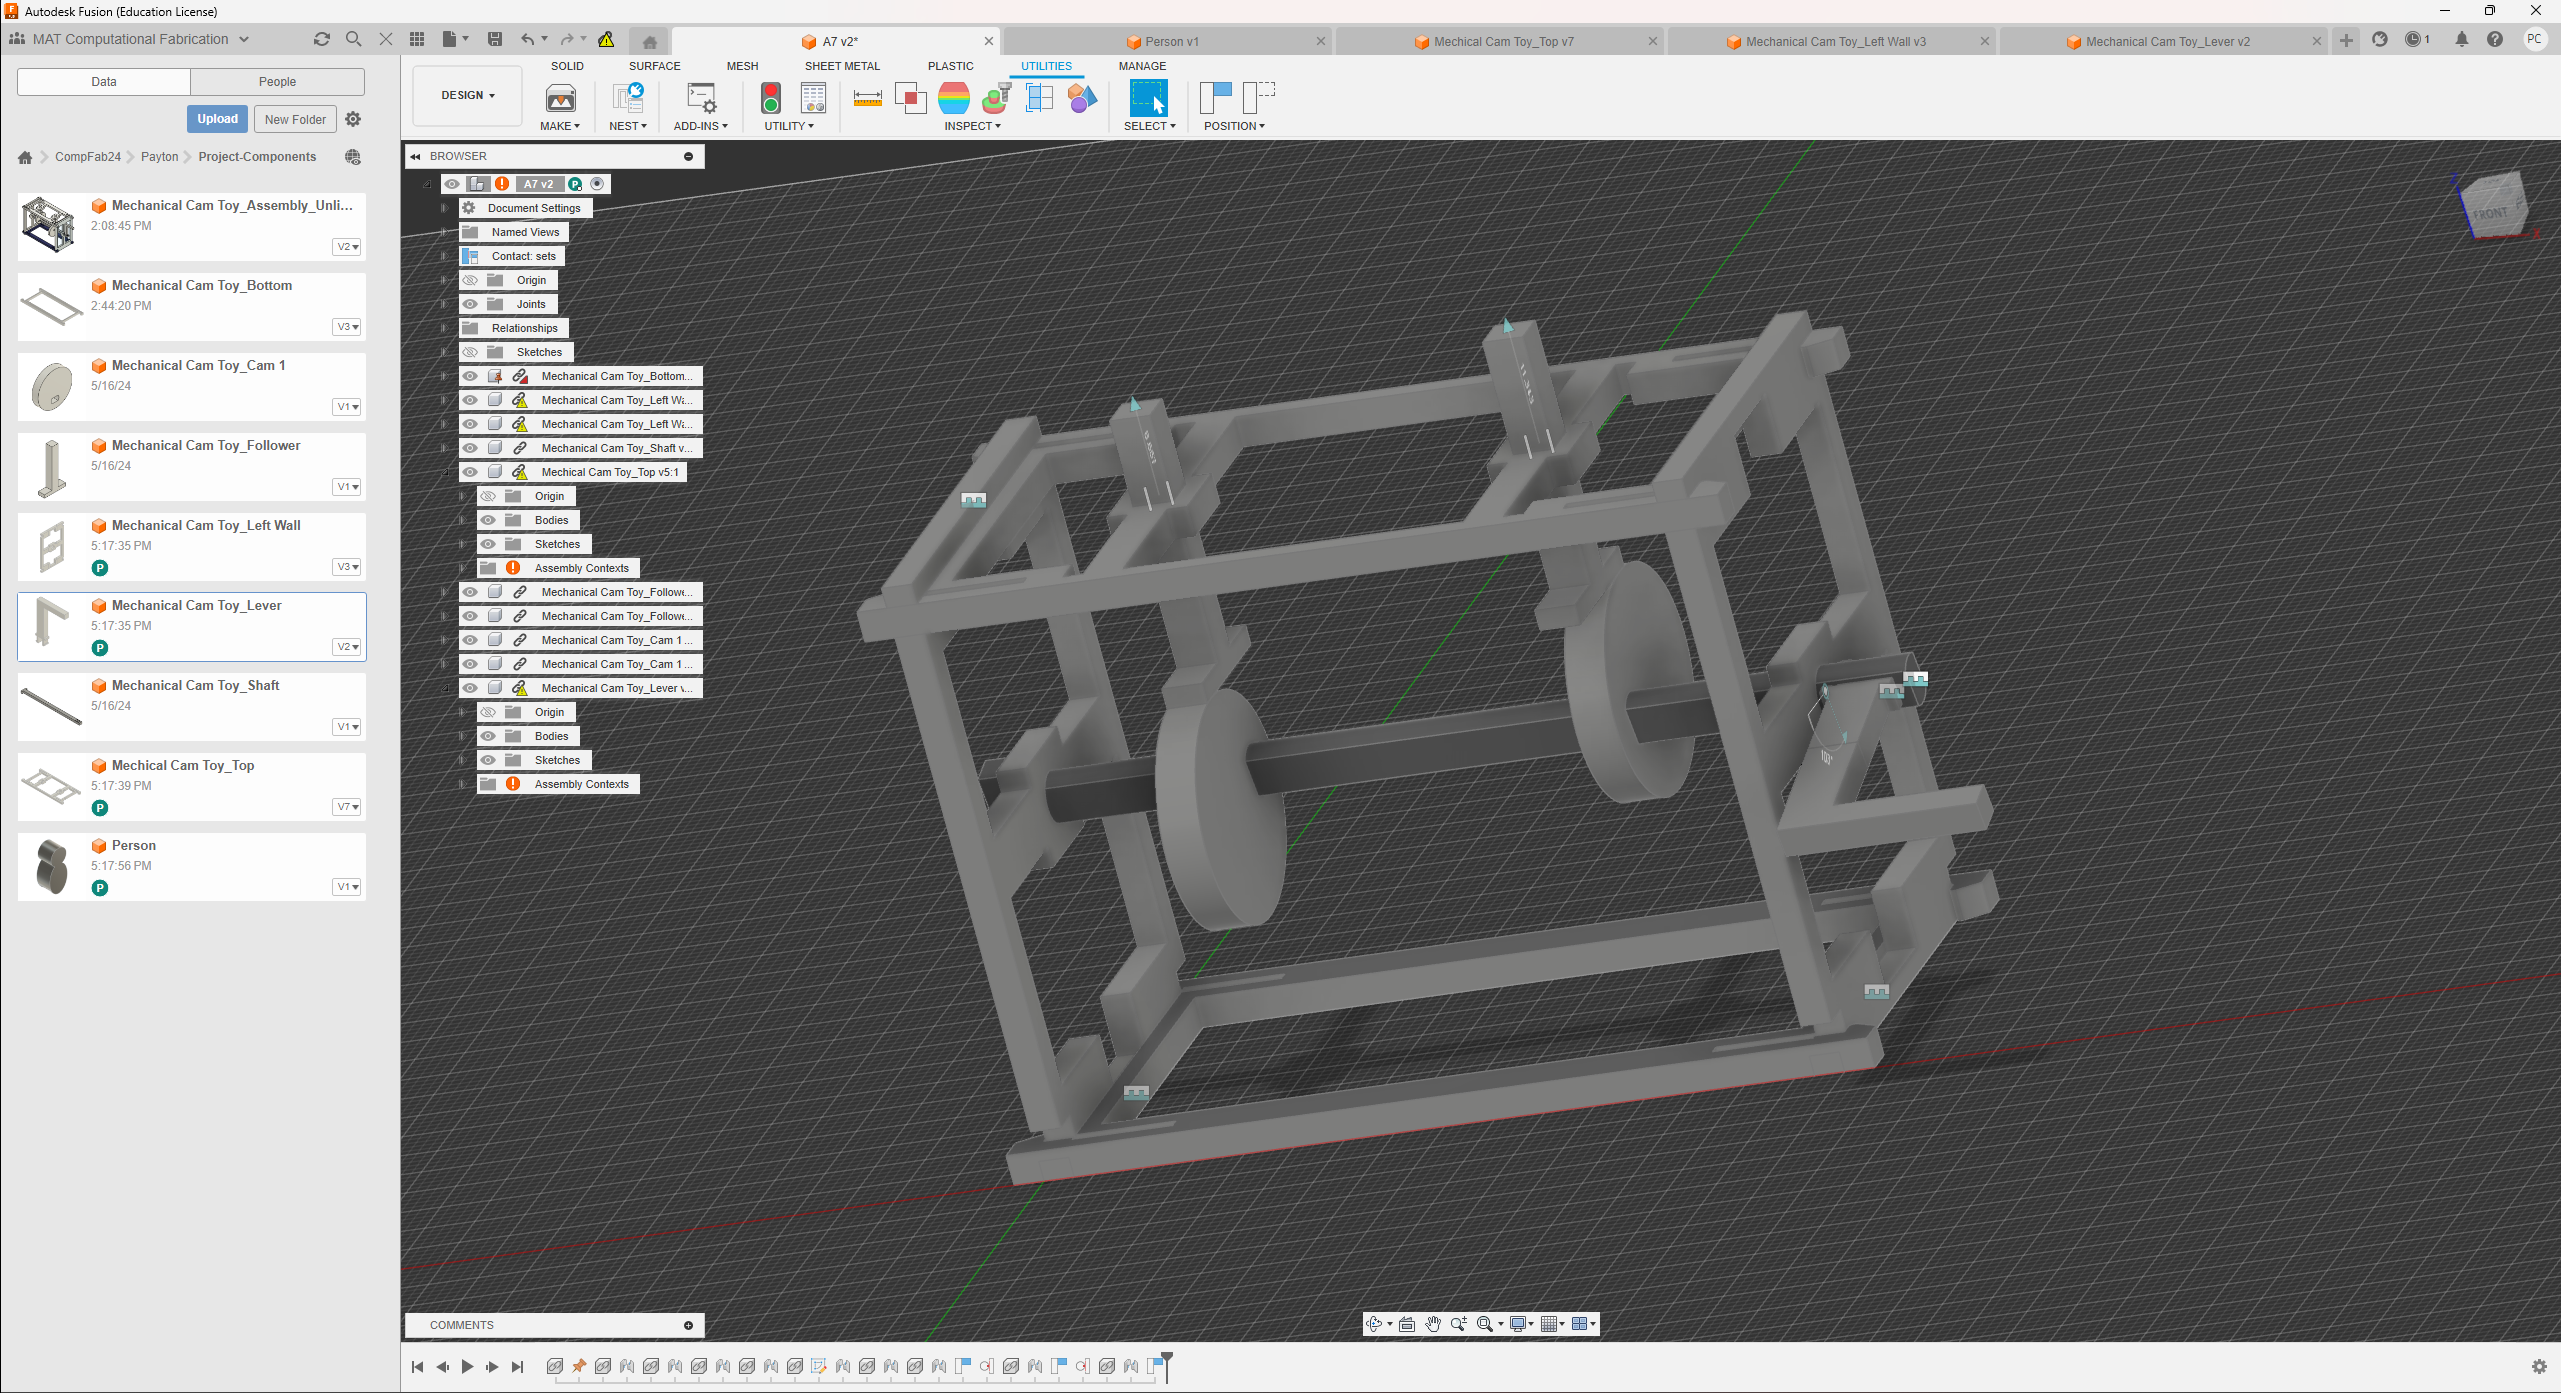Image resolution: width=2561 pixels, height=1393 pixels.
Task: Select the Measure ruler tool
Action: 867,98
